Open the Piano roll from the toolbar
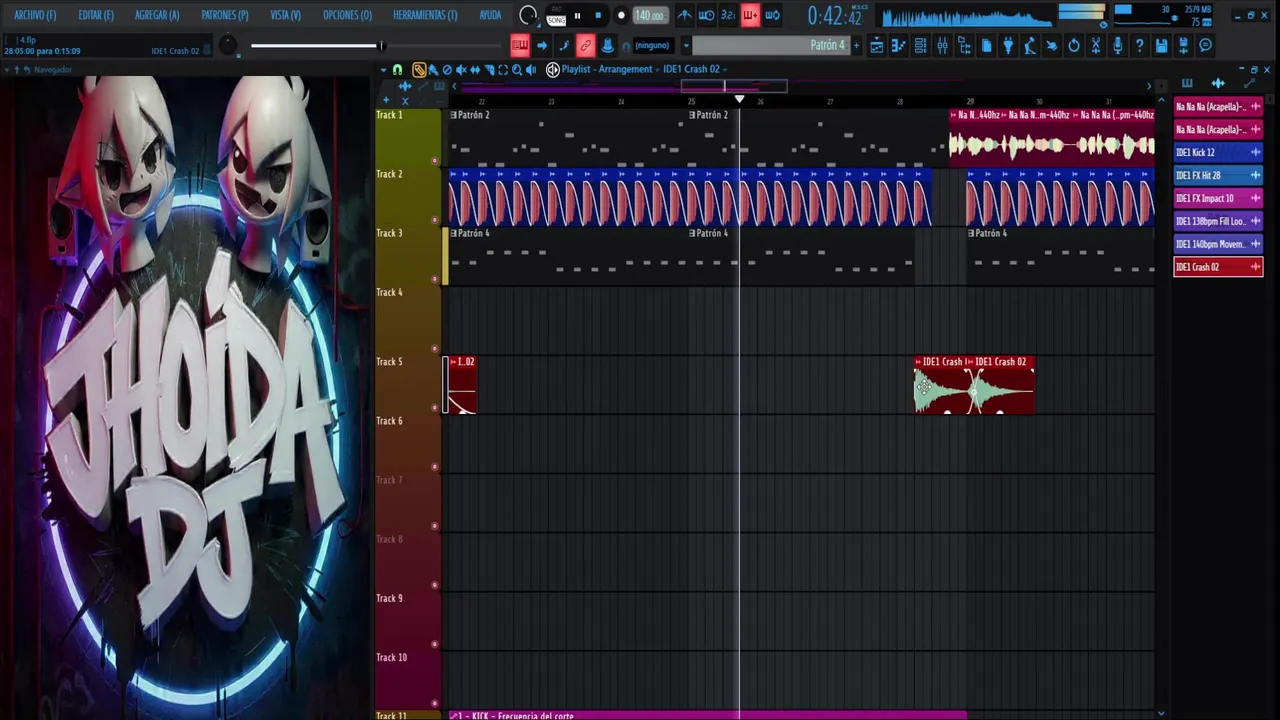This screenshot has width=1280, height=720. tap(898, 45)
